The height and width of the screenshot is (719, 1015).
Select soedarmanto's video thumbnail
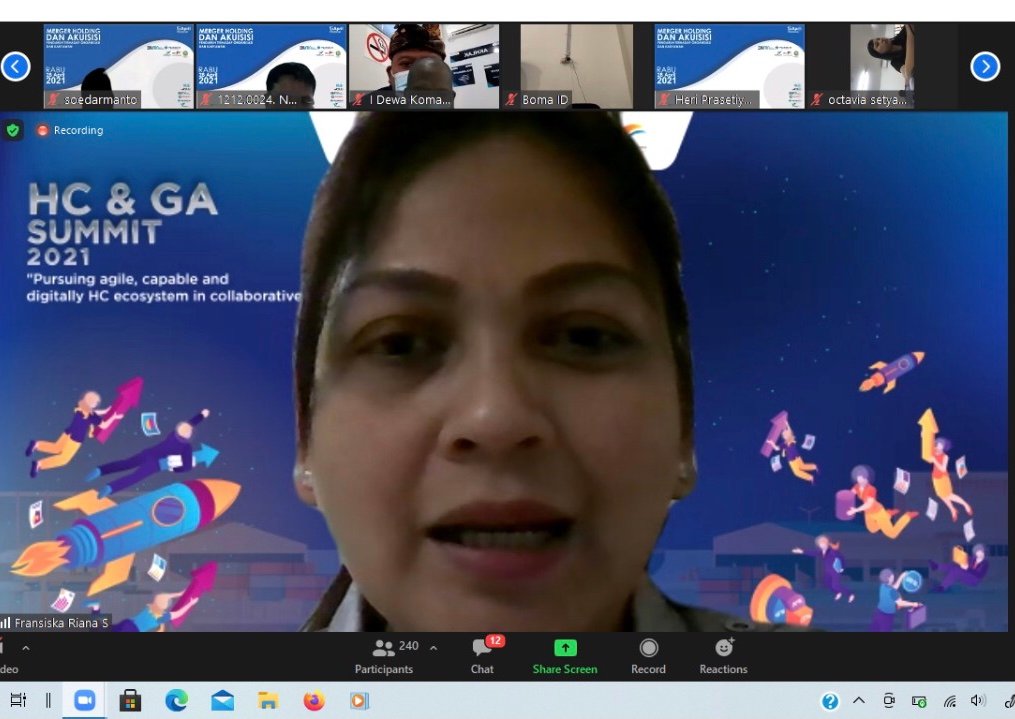click(x=118, y=66)
